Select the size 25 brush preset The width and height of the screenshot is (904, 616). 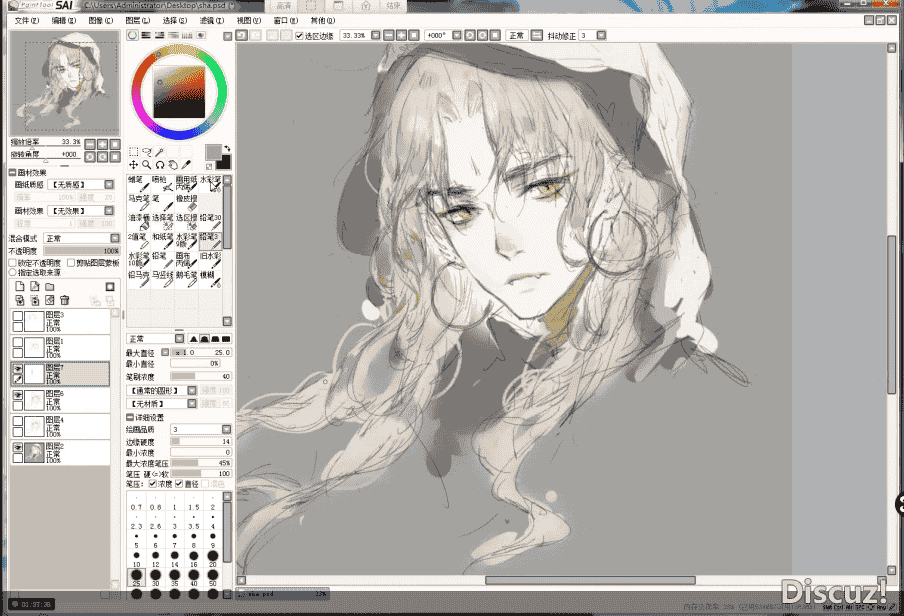point(137,577)
